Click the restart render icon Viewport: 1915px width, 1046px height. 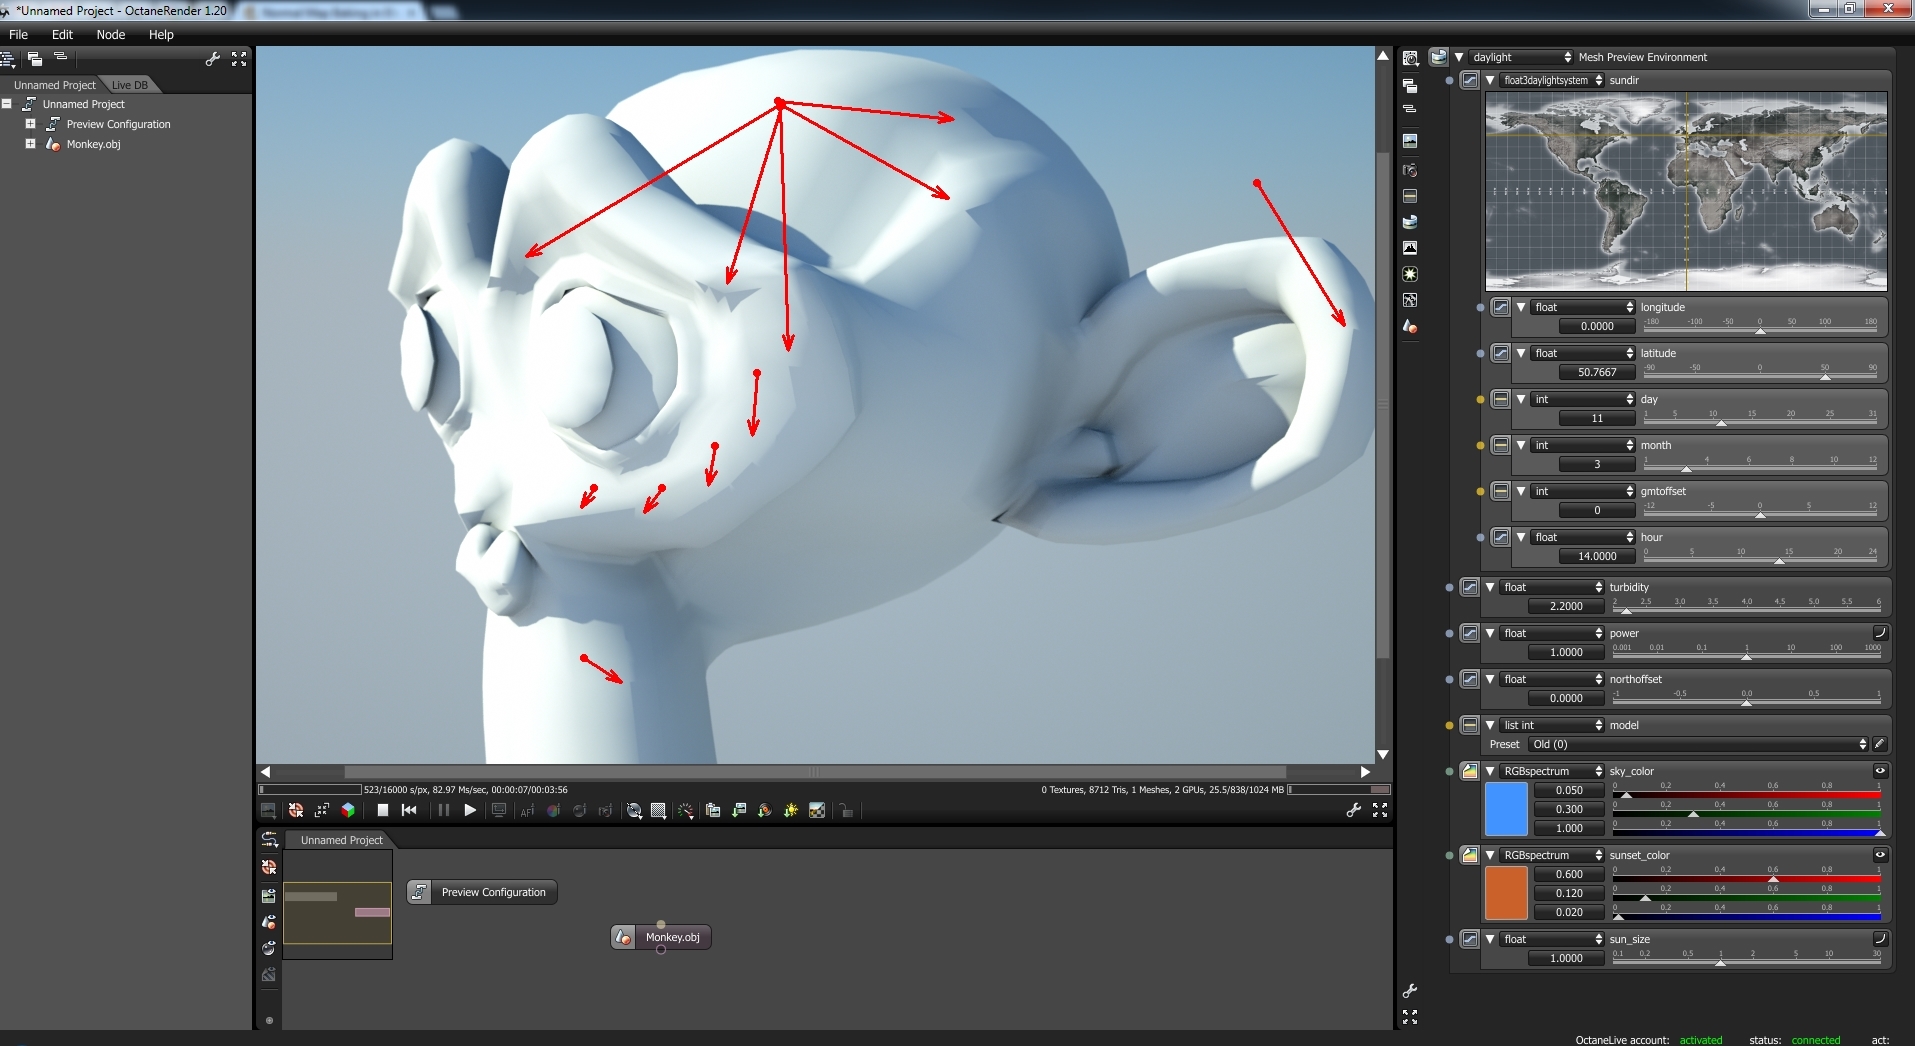pyautogui.click(x=409, y=811)
